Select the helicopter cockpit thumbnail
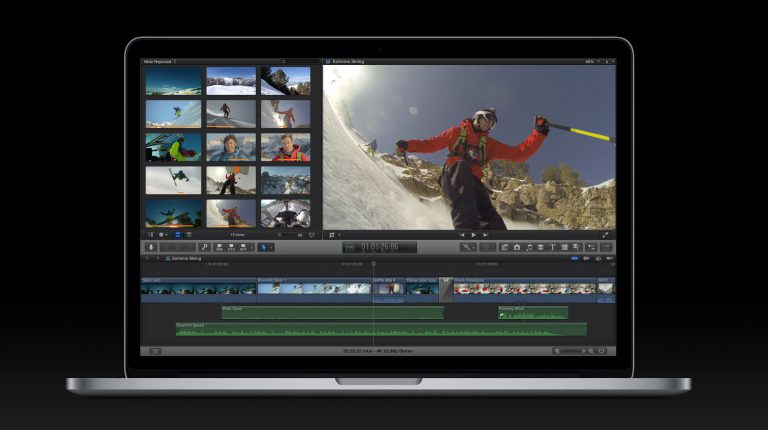Screen dimensions: 768x430 286,213
